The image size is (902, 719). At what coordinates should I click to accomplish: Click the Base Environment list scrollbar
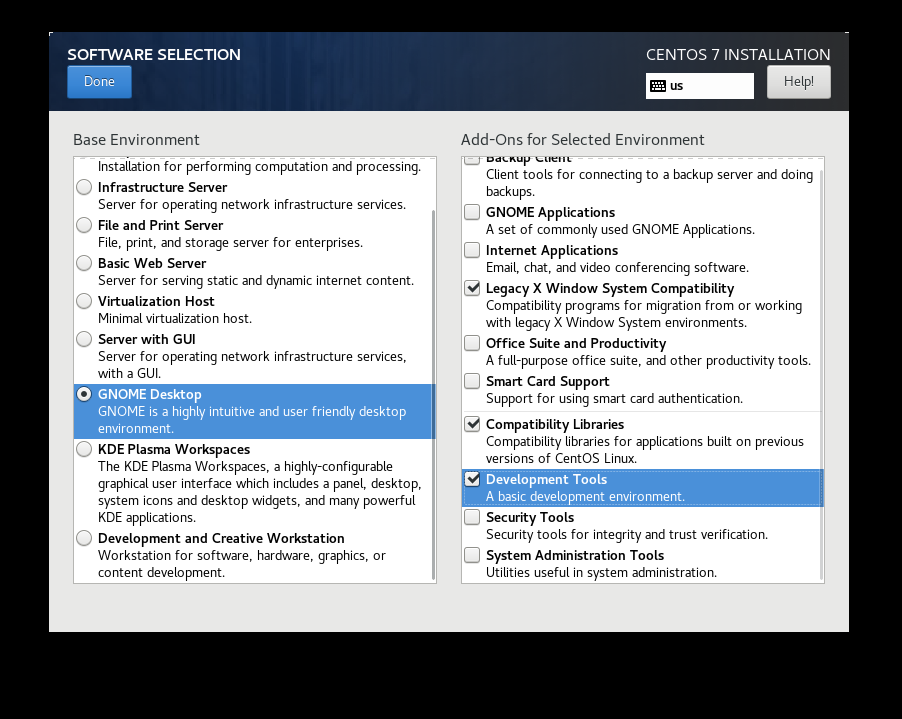(x=433, y=395)
